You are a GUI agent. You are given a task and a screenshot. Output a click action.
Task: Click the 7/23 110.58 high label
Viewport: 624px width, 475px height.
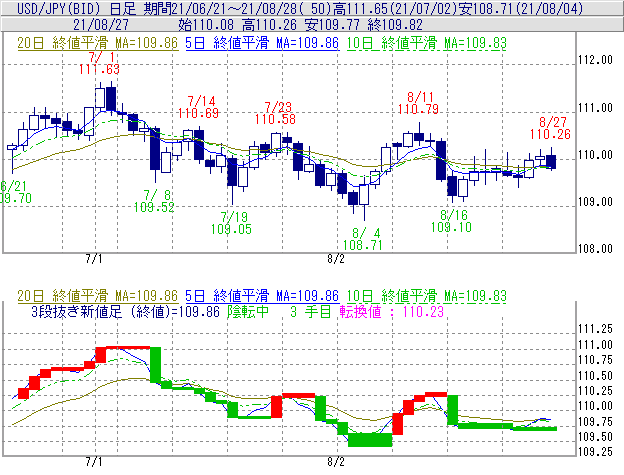275,113
